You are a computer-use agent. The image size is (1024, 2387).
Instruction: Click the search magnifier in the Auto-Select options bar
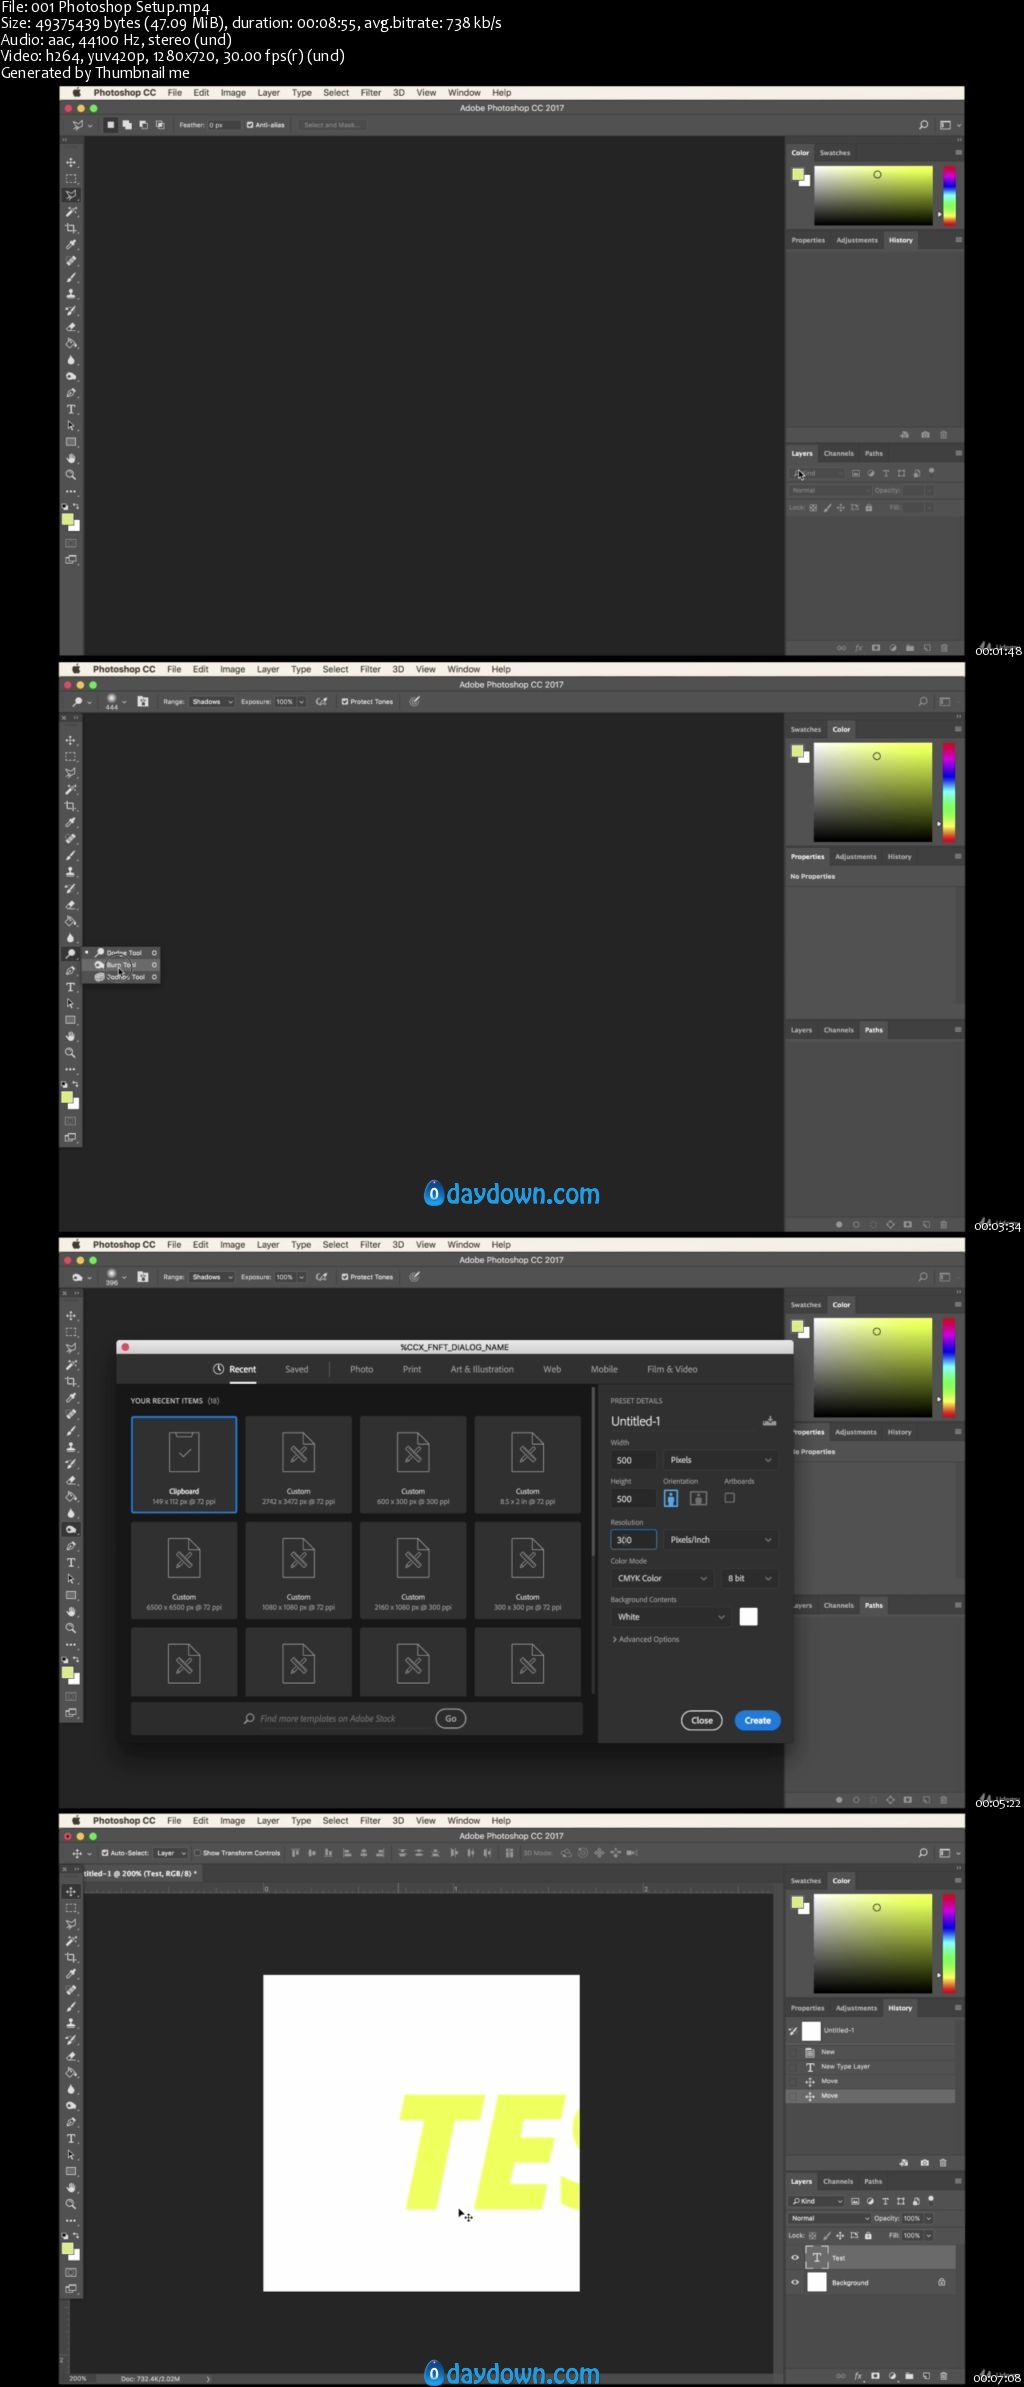tap(923, 1853)
